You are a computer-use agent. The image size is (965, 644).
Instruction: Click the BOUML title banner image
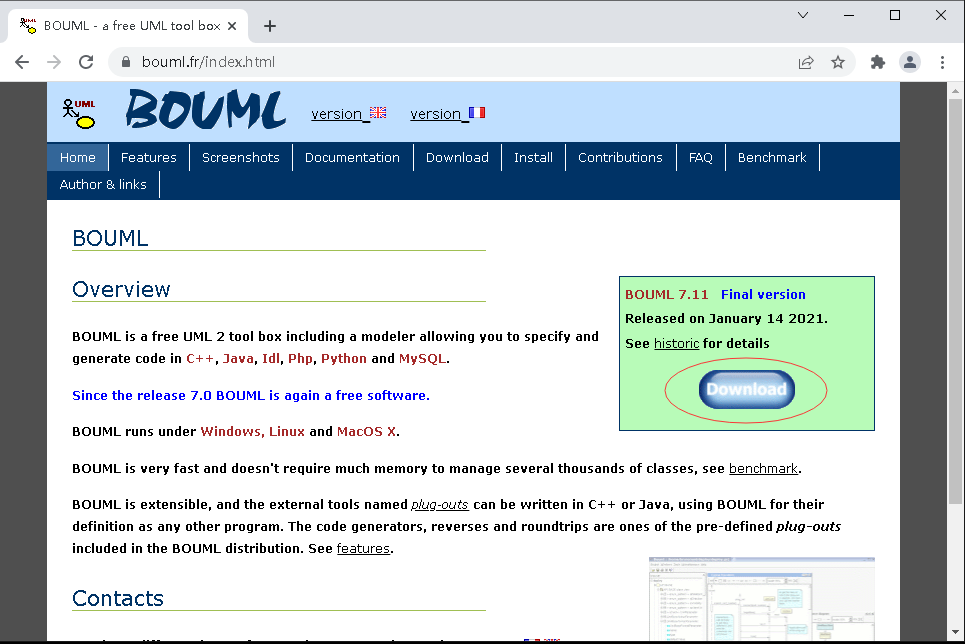click(x=206, y=110)
